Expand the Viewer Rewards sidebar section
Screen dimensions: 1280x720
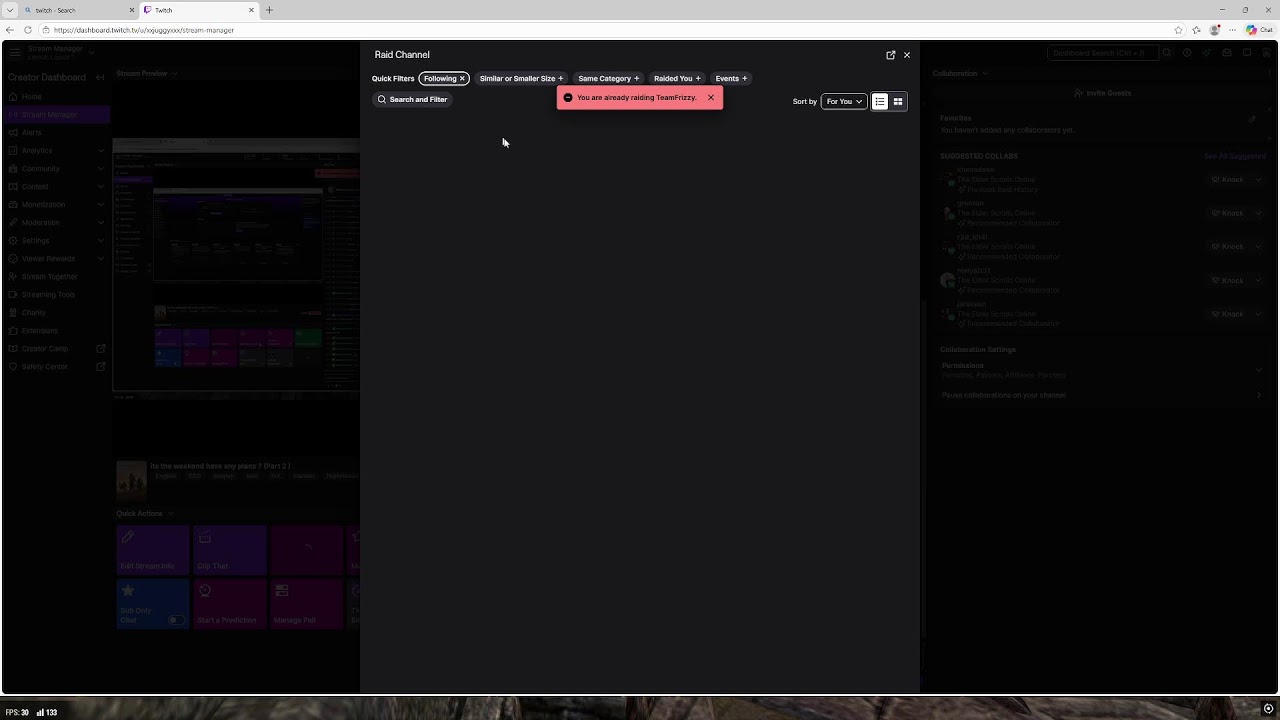pos(56,259)
